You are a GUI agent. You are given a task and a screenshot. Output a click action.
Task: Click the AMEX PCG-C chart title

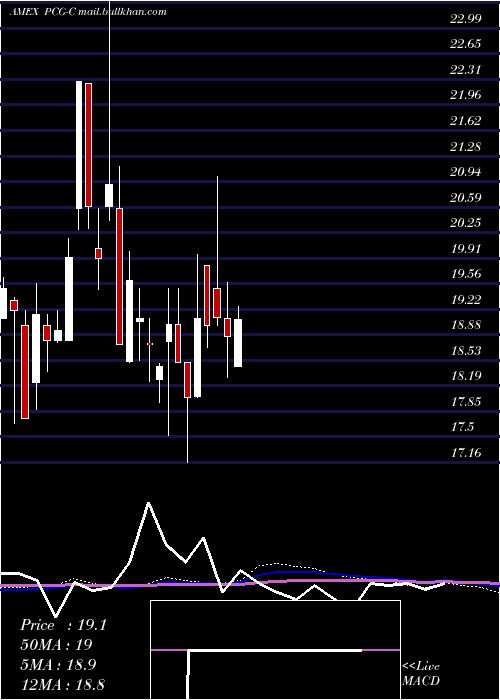click(x=41, y=12)
